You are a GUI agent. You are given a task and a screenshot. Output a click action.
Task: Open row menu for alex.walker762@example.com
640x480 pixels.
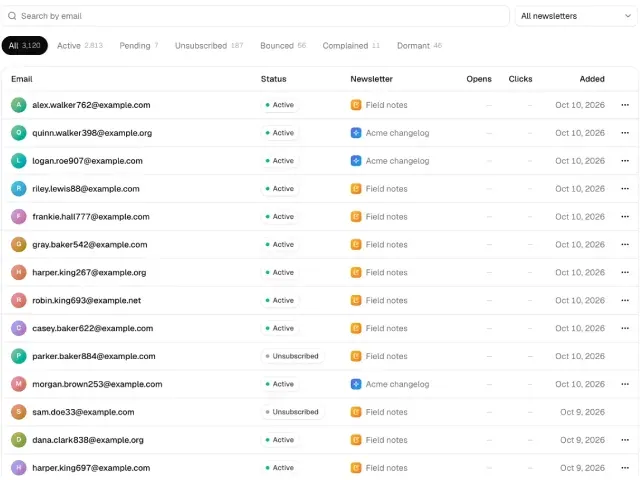(x=624, y=105)
